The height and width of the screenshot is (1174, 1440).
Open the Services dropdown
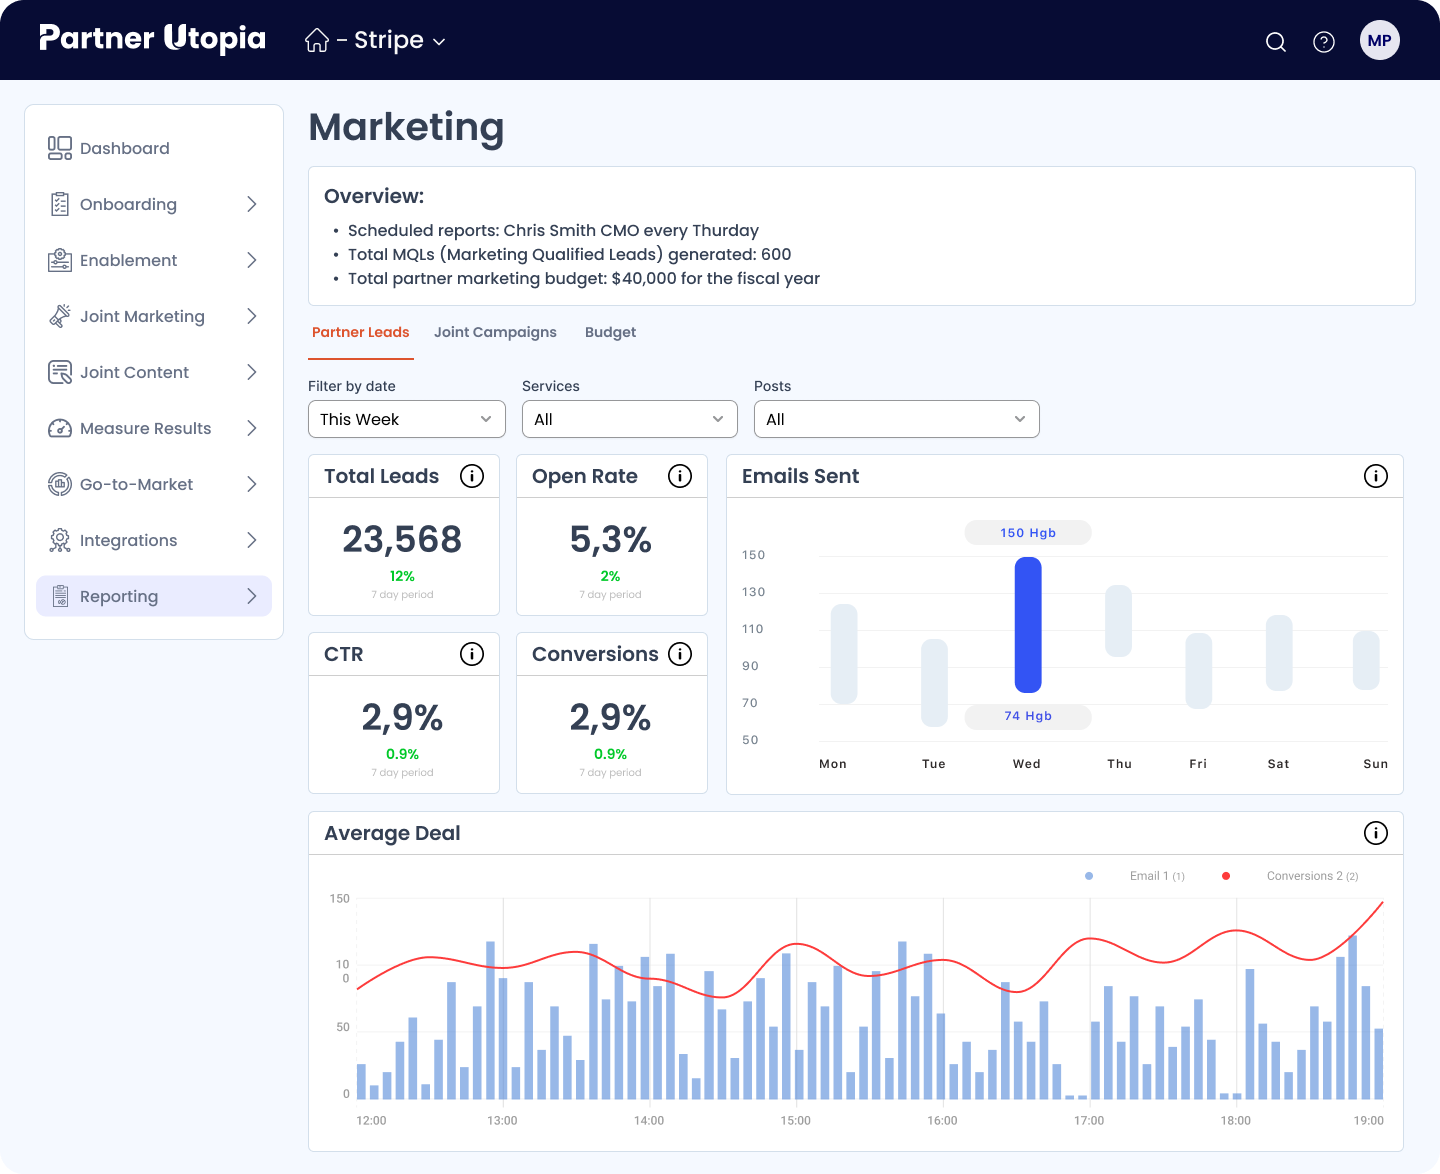point(629,419)
